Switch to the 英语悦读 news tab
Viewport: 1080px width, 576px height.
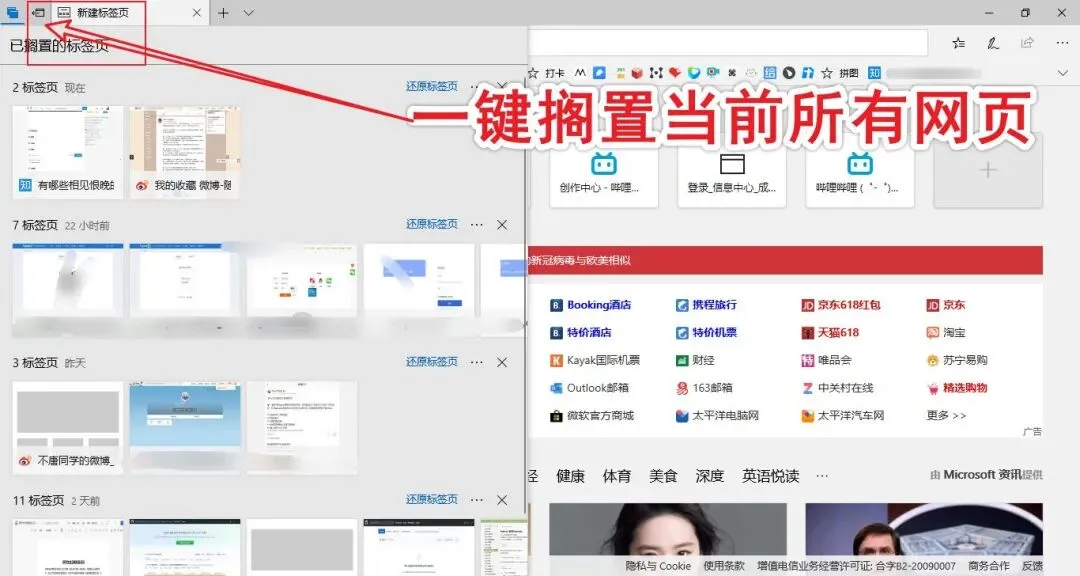(x=770, y=475)
